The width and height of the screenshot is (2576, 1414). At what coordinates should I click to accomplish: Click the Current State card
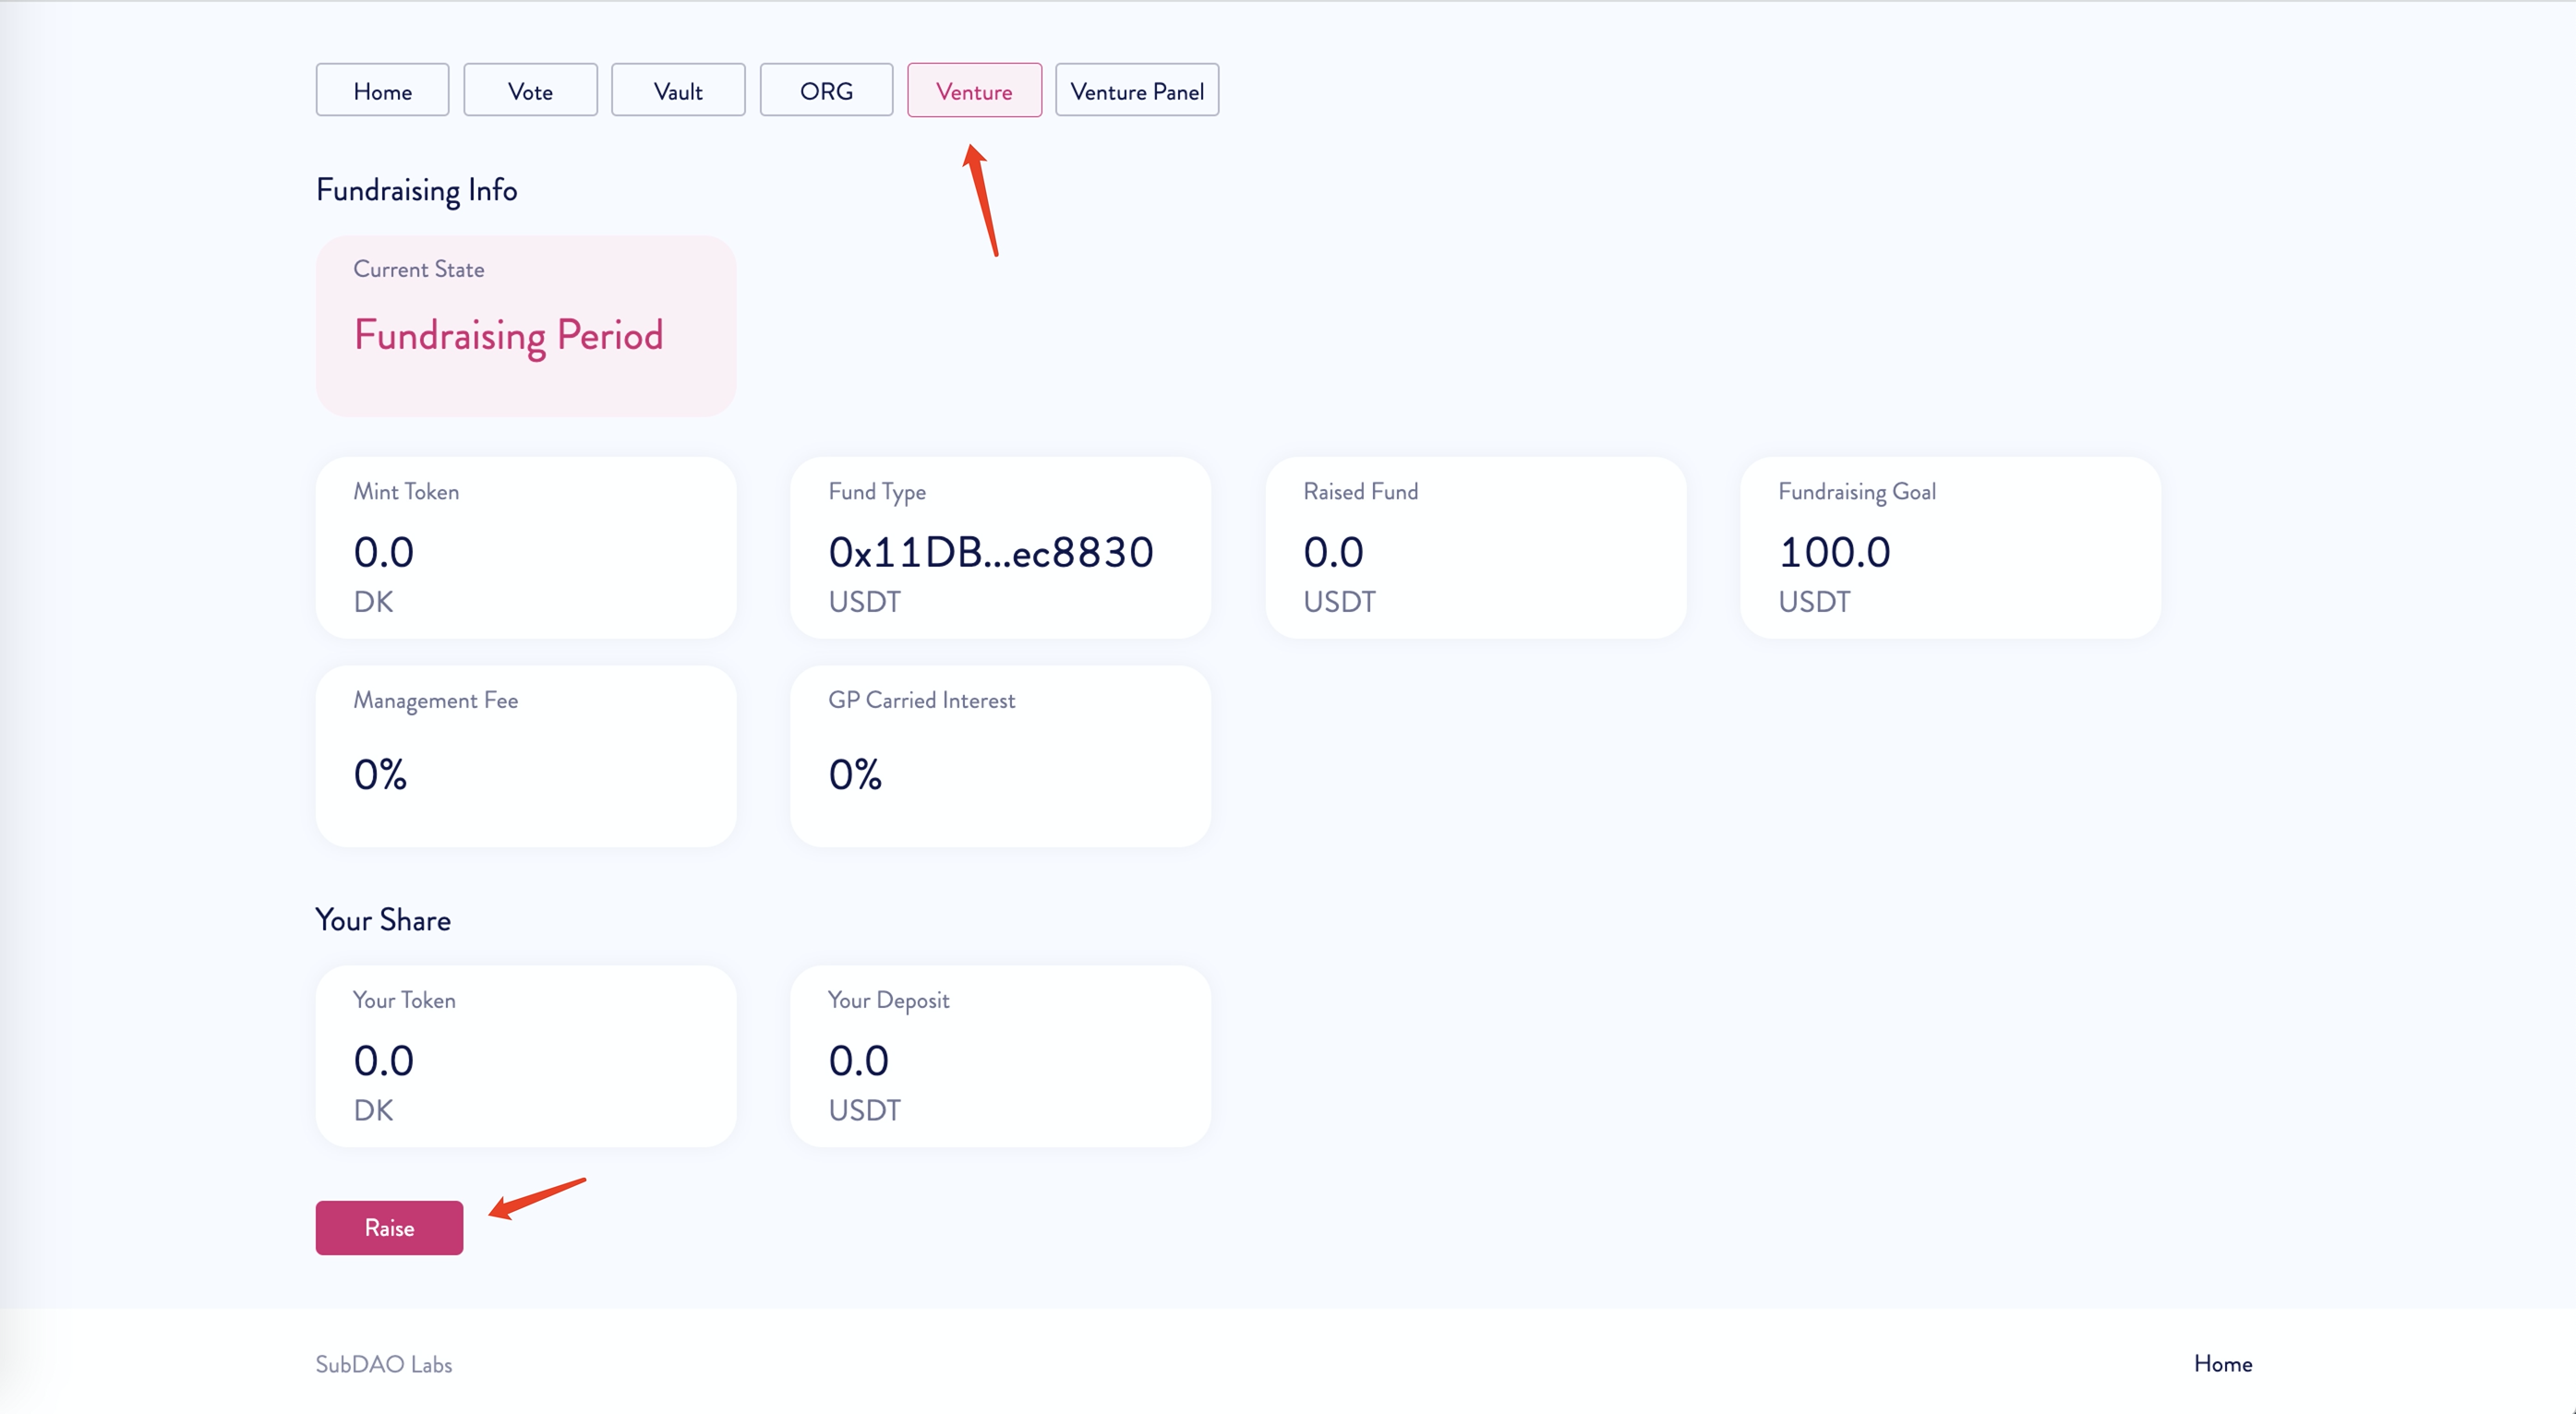tap(526, 326)
